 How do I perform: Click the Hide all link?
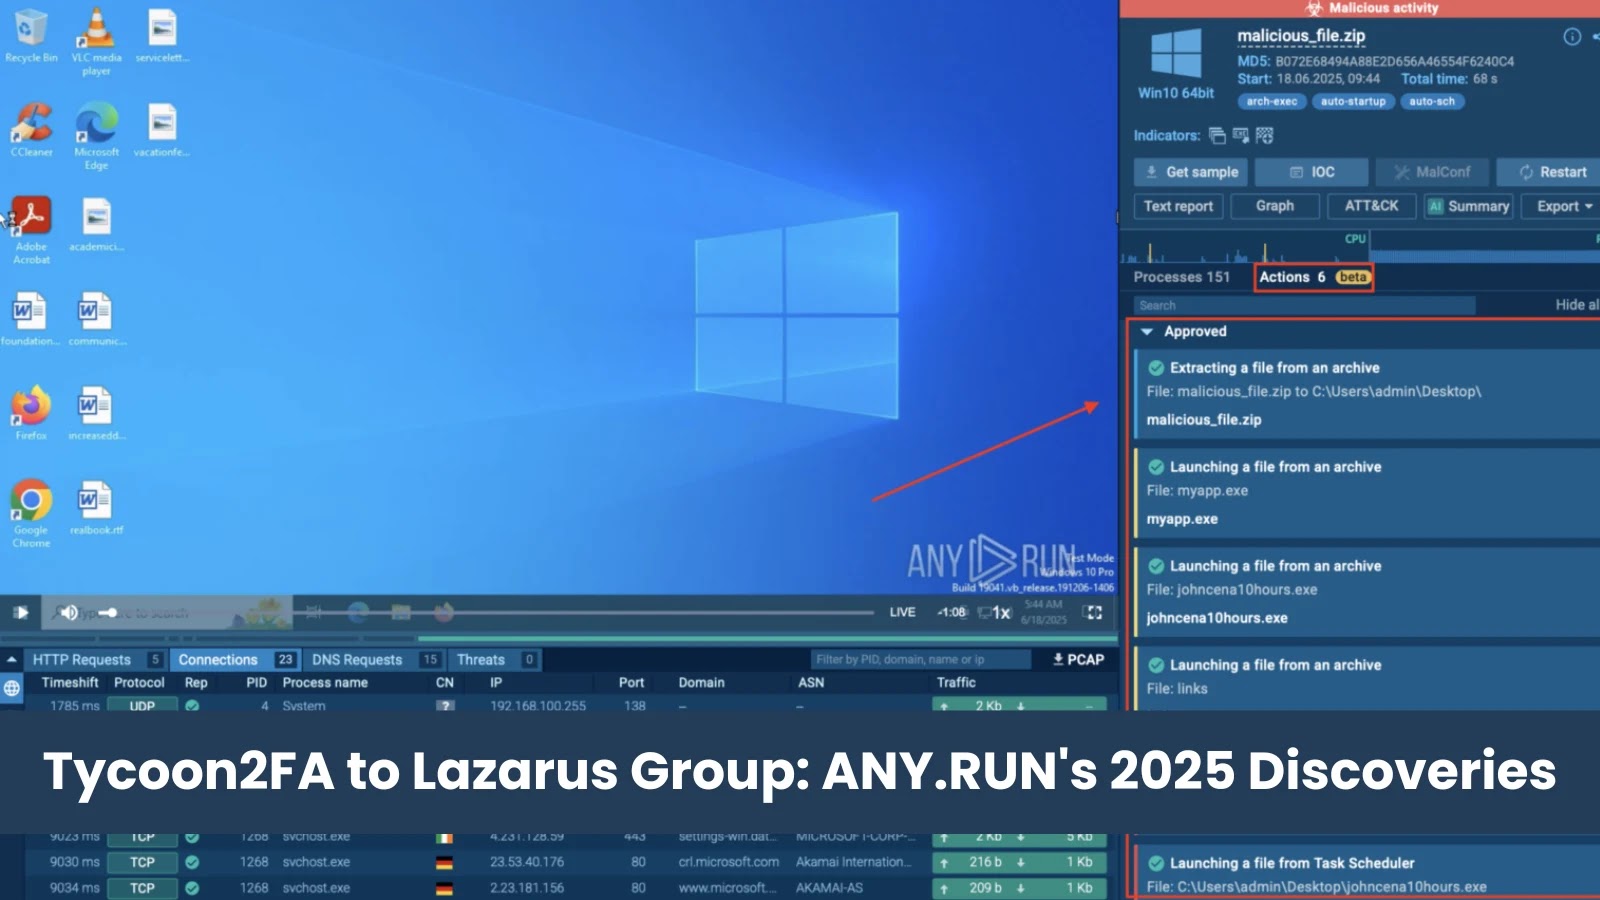pos(1577,305)
